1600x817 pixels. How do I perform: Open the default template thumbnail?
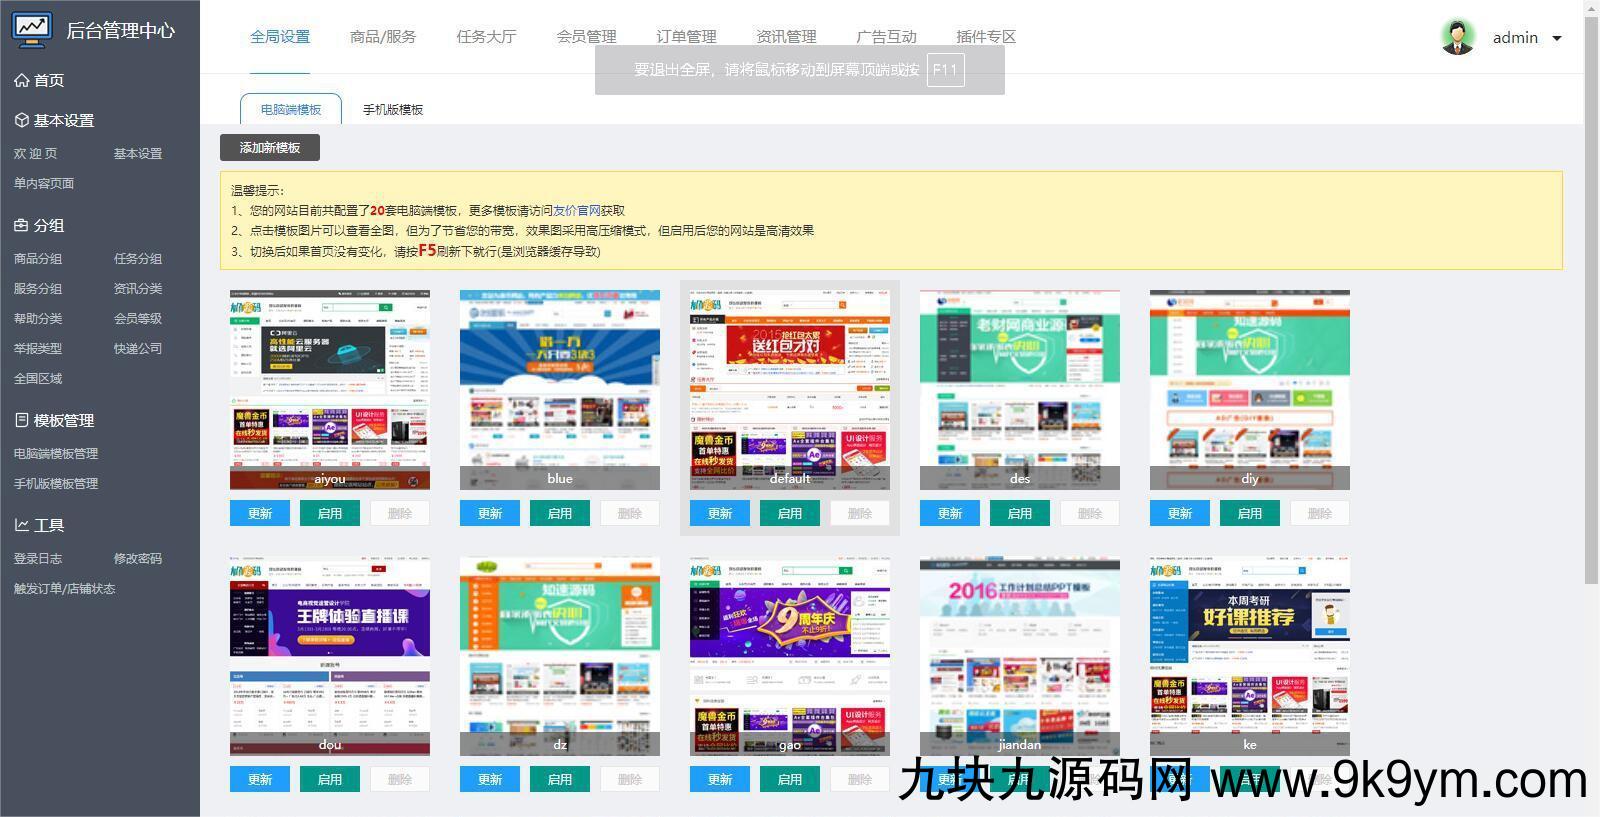(x=790, y=390)
